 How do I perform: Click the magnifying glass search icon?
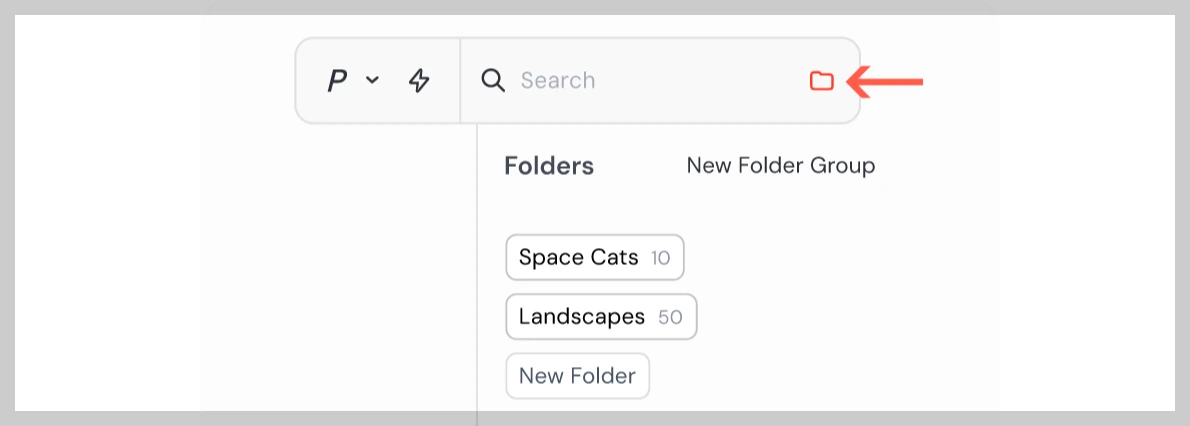point(493,80)
